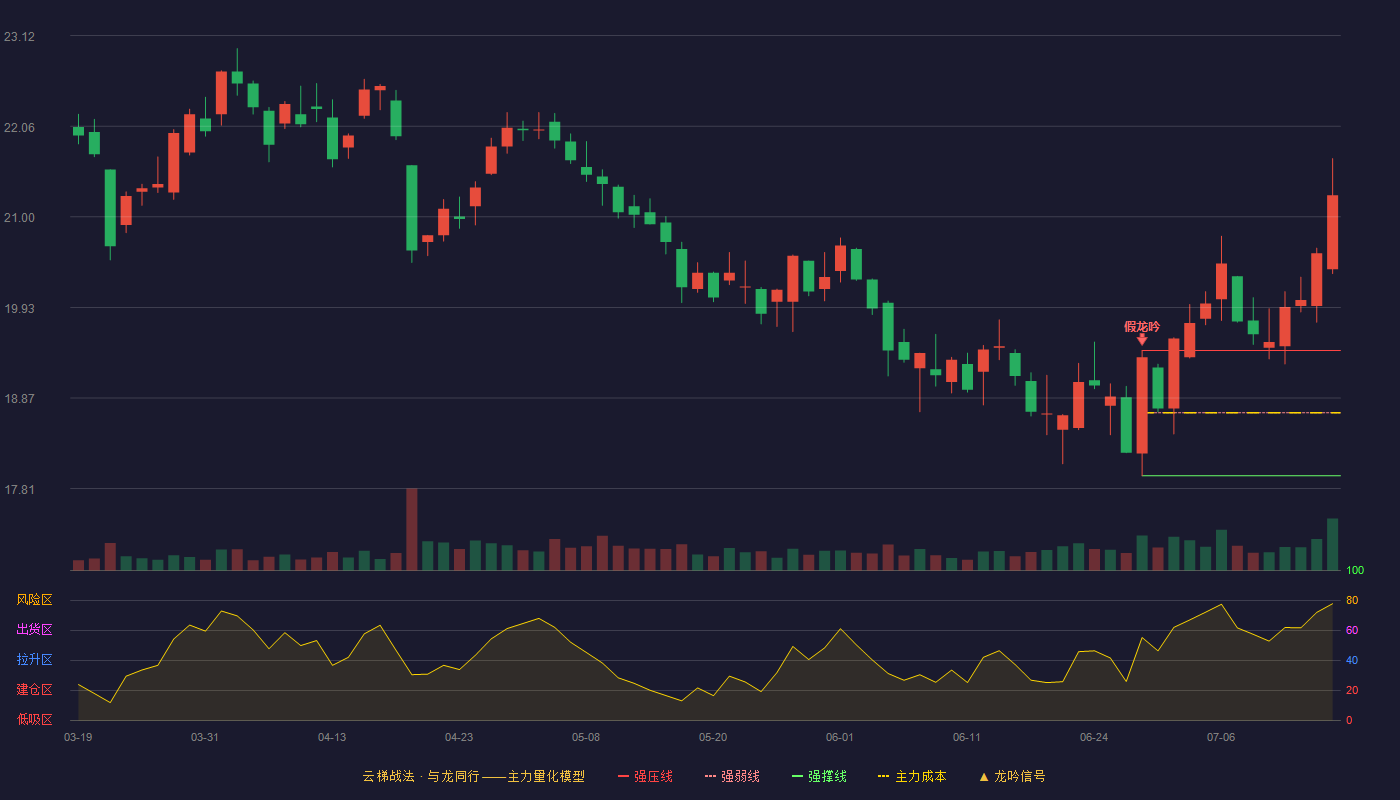
Task: Click the 建仓区 zone label
Action: click(34, 690)
